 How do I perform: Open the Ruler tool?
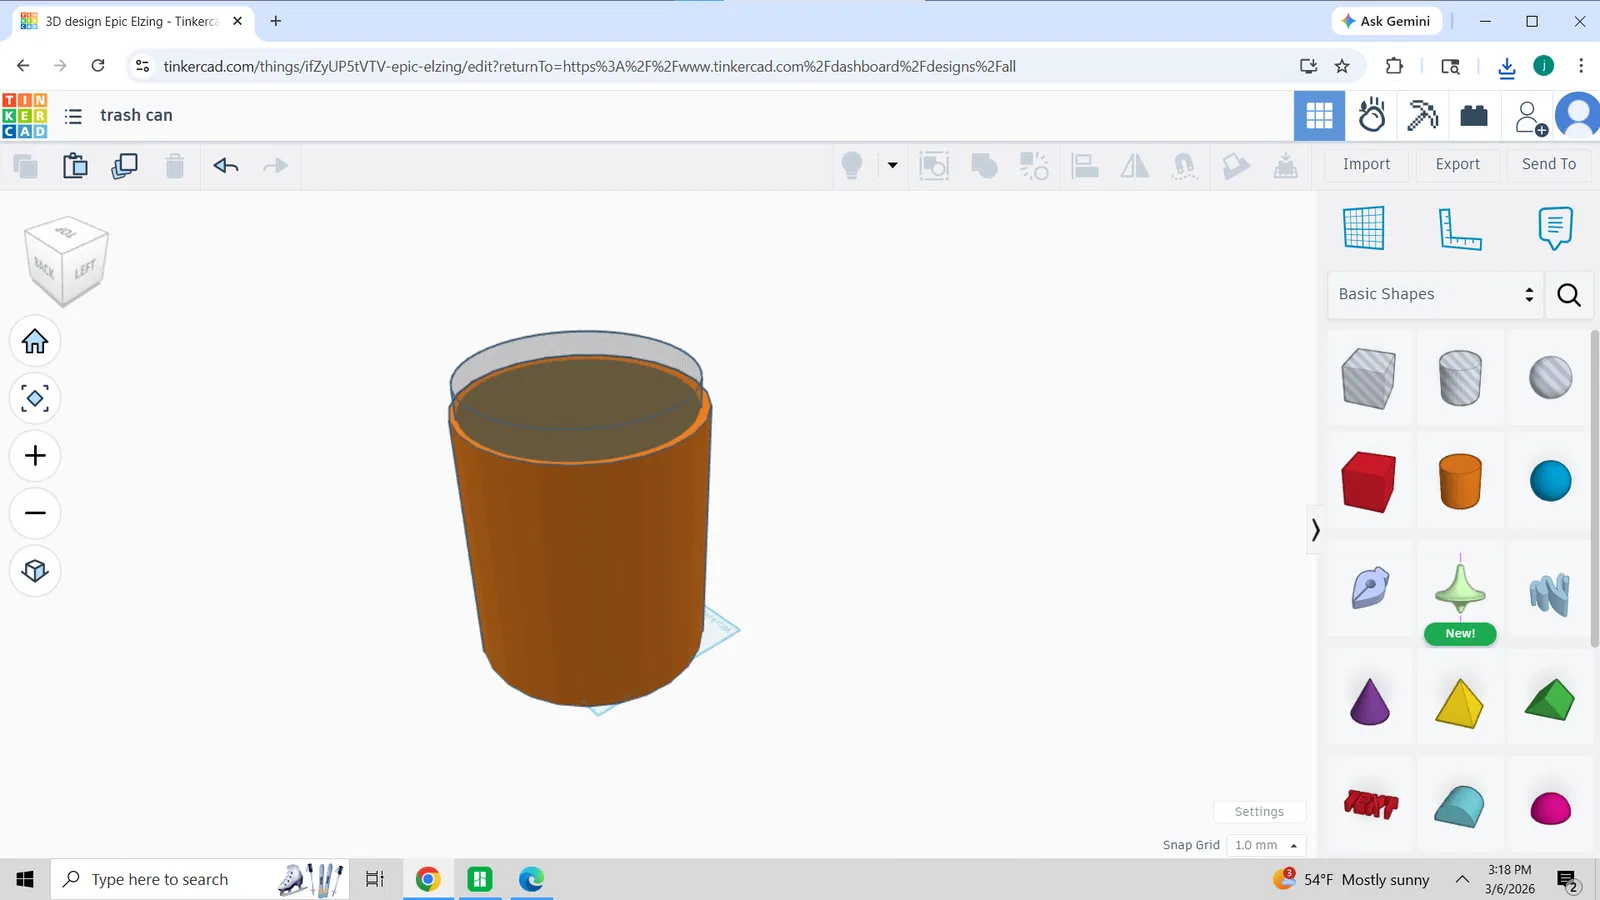tap(1459, 229)
